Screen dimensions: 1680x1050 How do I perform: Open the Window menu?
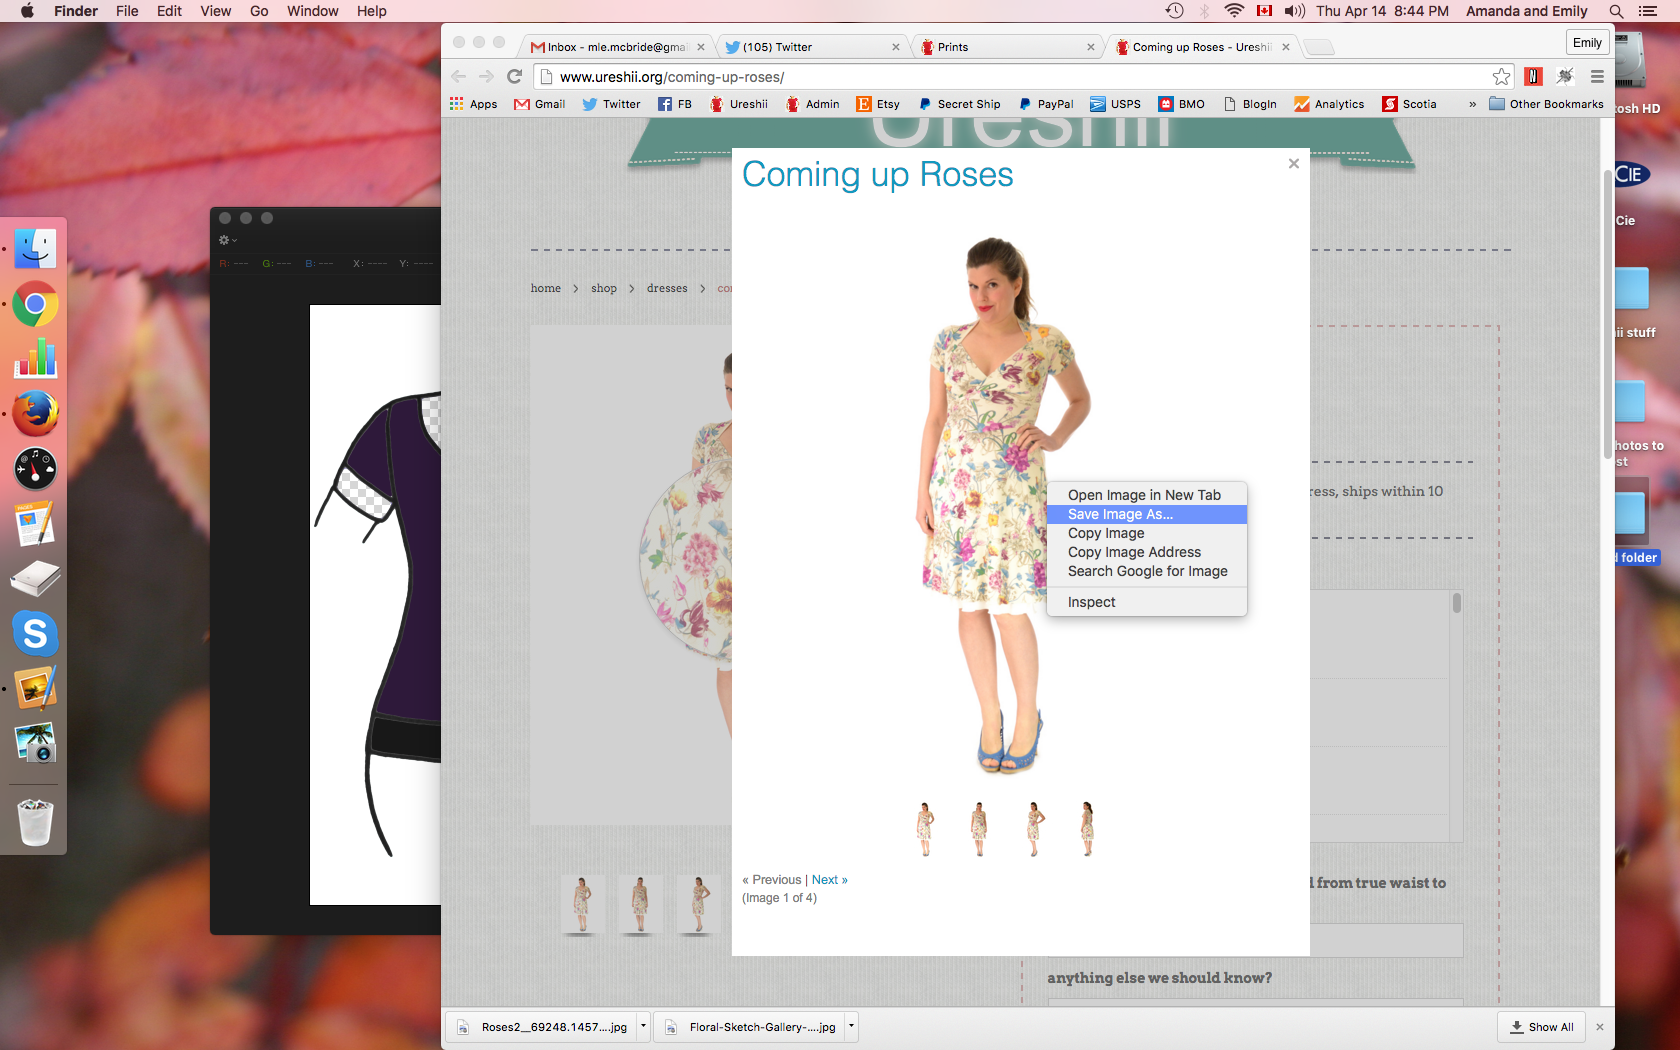click(x=313, y=11)
